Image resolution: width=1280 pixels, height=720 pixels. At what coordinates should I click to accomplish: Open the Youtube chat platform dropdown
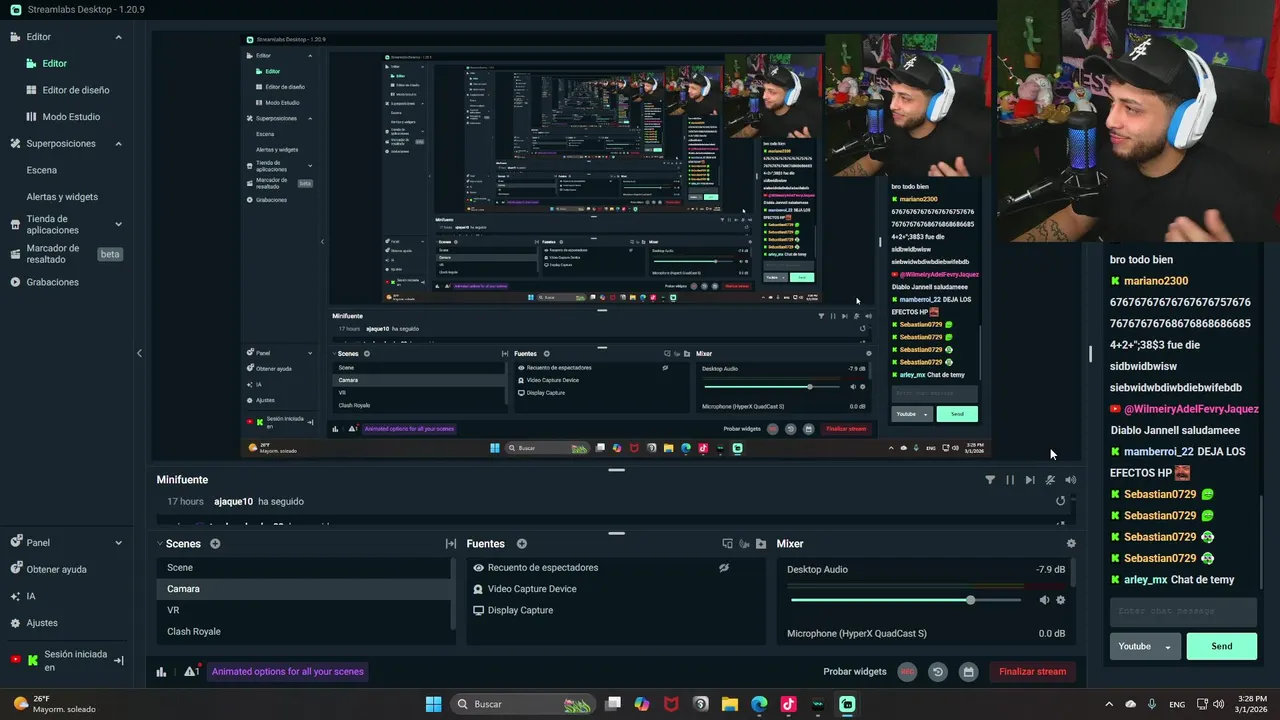(x=1145, y=646)
